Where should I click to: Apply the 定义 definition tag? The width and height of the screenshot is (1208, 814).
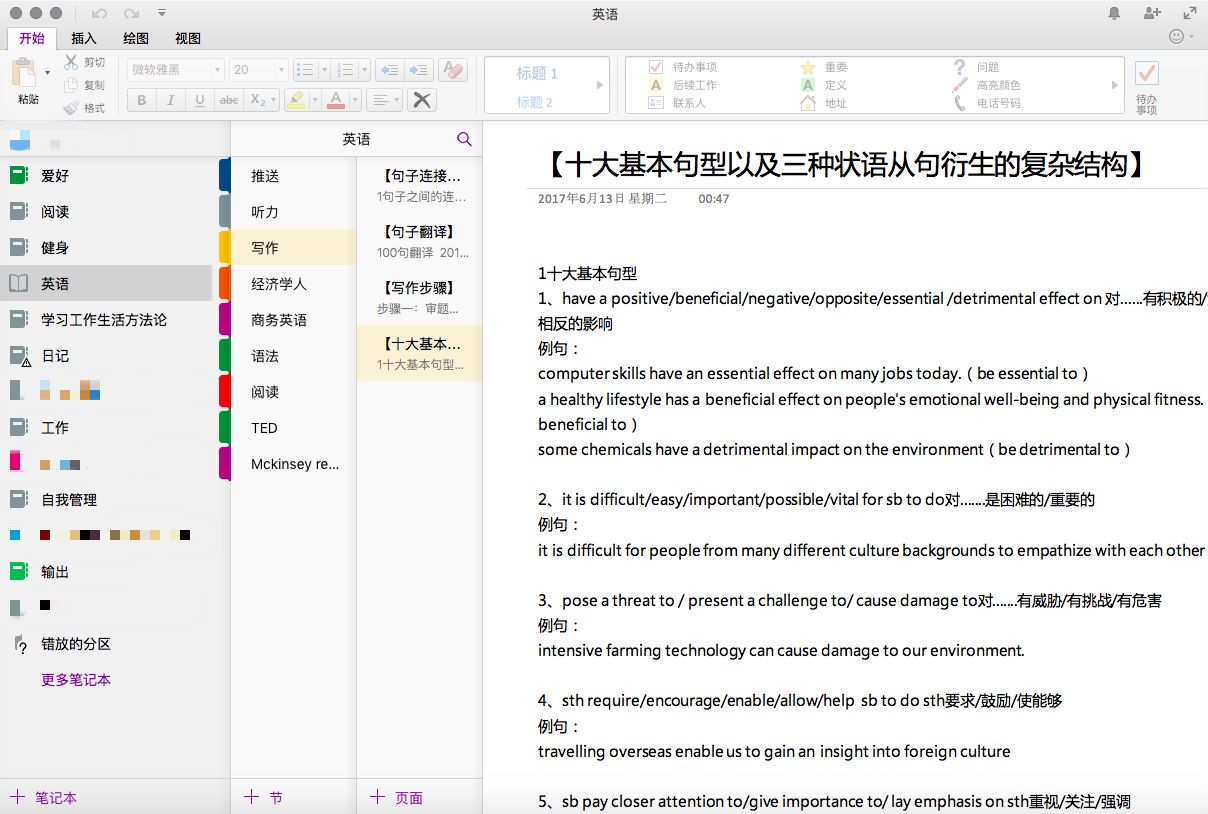pyautogui.click(x=825, y=85)
